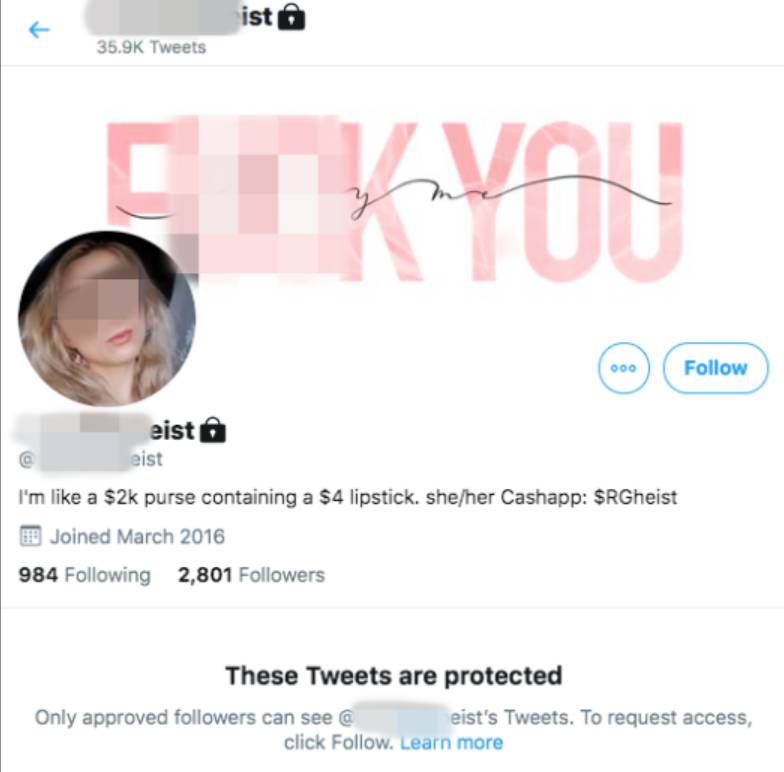The image size is (784, 772).
Task: Click the Follow button
Action: click(716, 368)
